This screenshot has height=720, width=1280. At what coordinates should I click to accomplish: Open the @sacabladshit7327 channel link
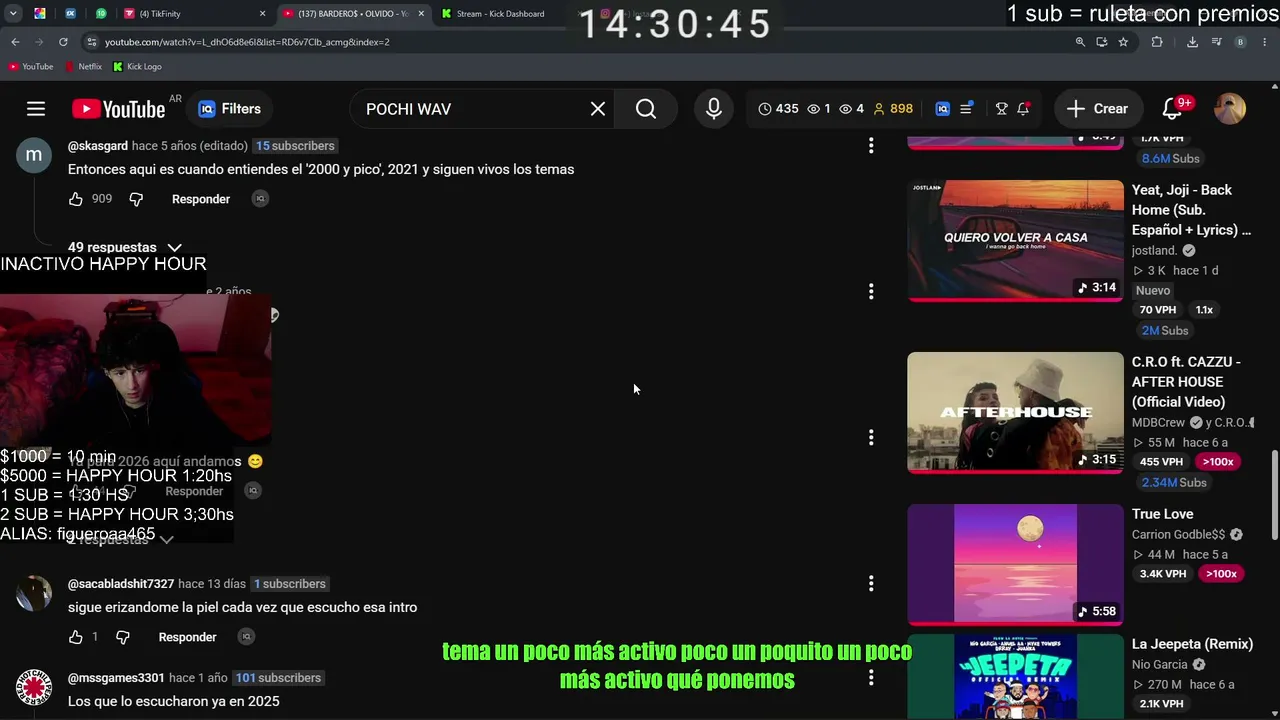[x=121, y=584]
